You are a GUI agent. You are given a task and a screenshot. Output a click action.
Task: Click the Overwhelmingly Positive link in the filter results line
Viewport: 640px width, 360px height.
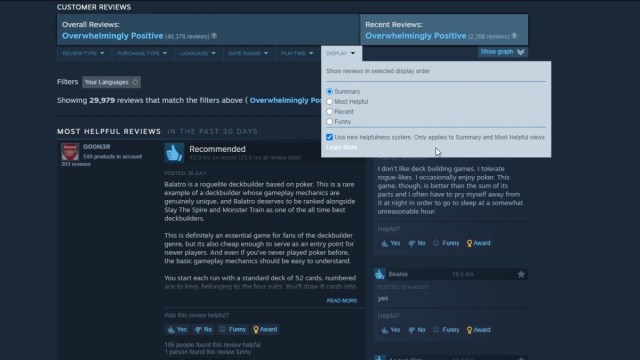click(x=285, y=100)
